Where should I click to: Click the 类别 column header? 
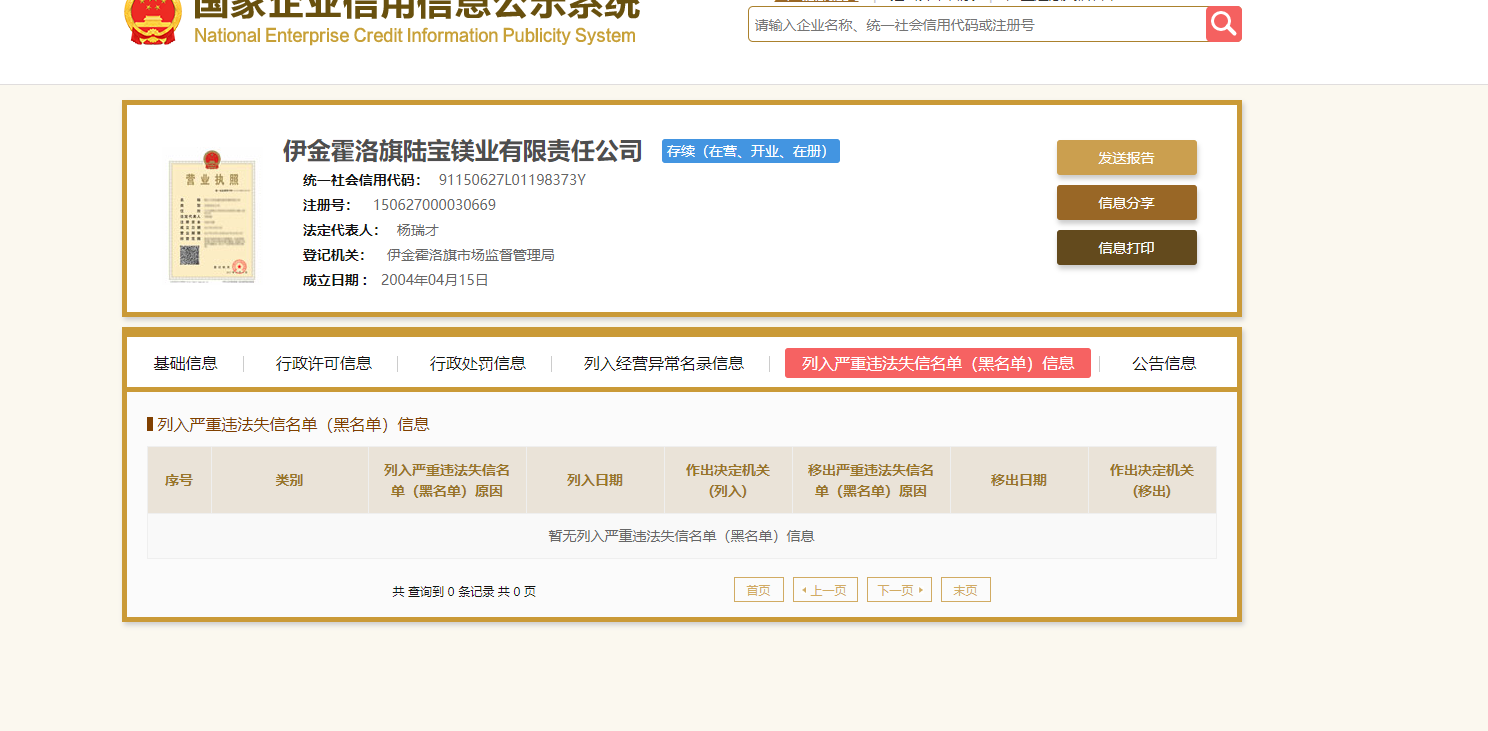[x=290, y=480]
